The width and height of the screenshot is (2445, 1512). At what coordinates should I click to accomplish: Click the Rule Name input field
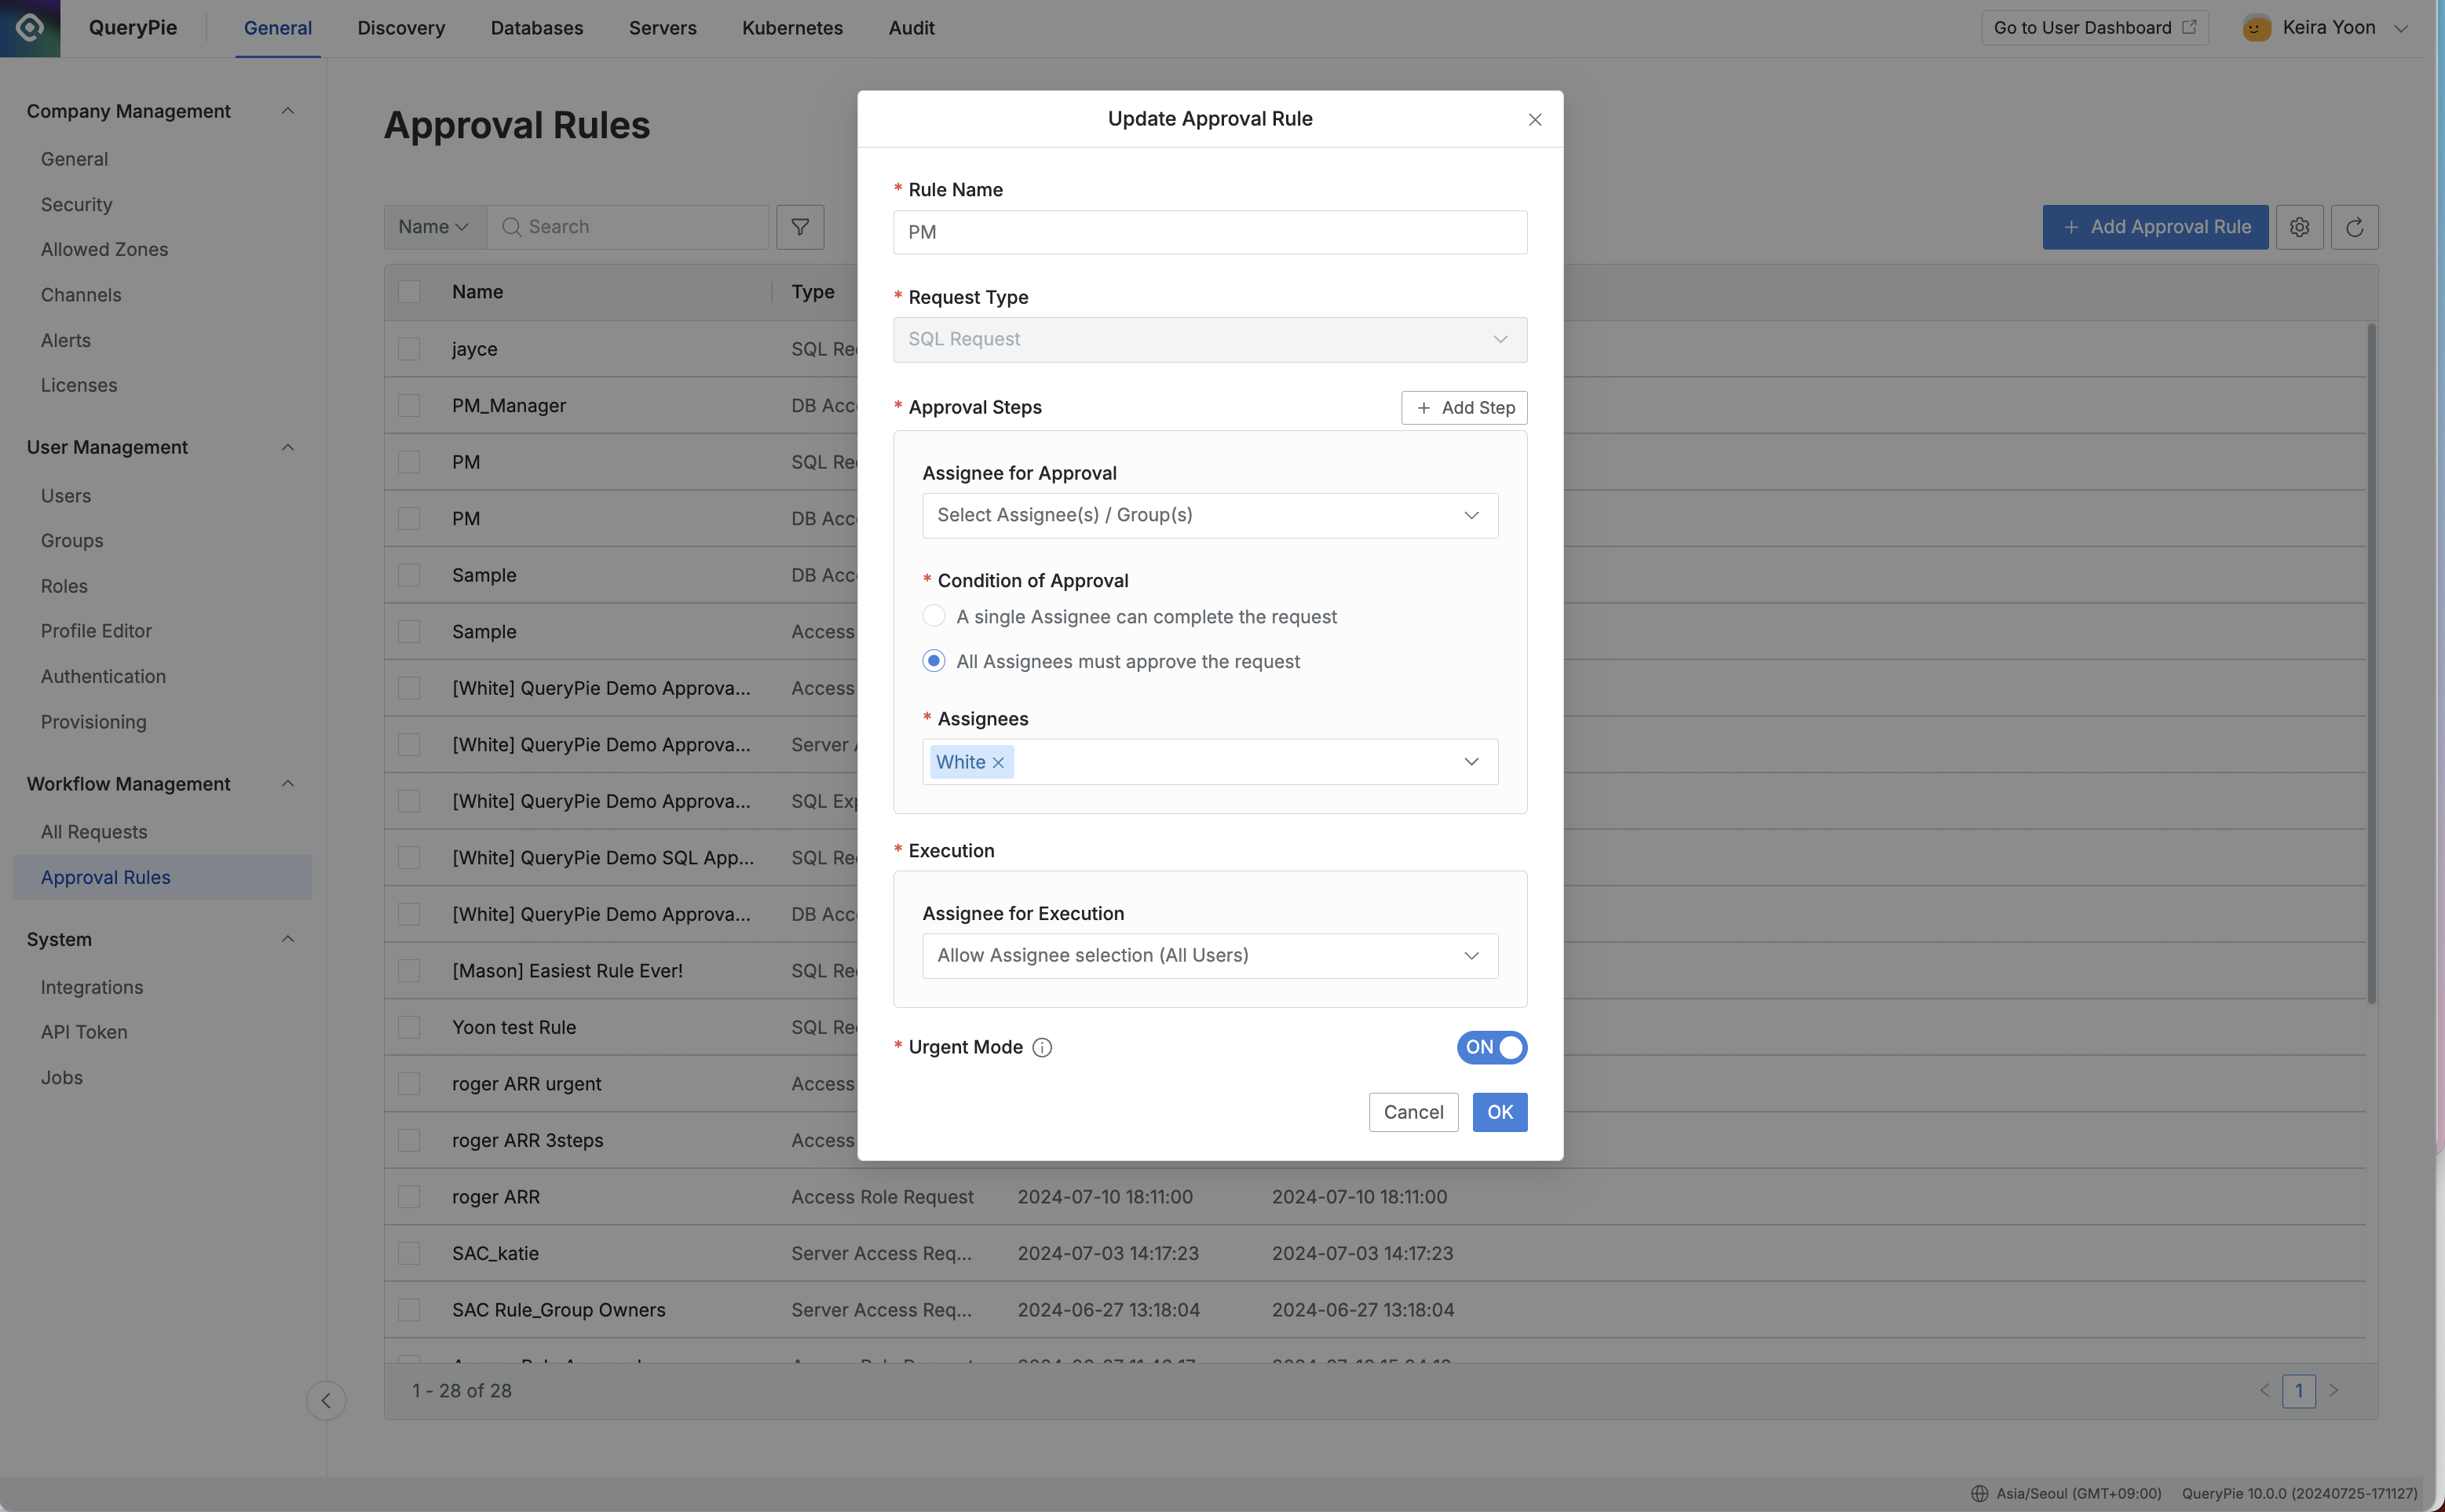click(1209, 232)
